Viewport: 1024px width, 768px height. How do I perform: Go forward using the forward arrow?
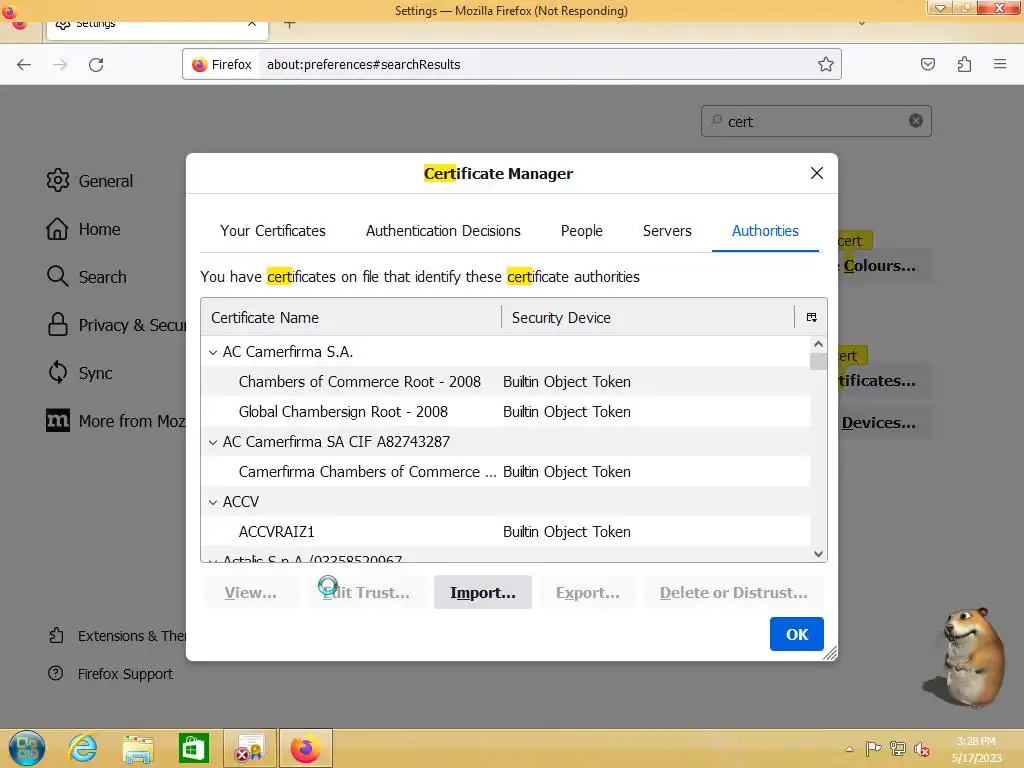(x=60, y=64)
